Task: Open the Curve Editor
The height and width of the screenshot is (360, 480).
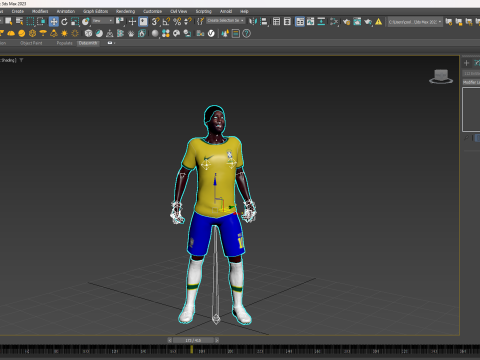Action: tap(310, 22)
